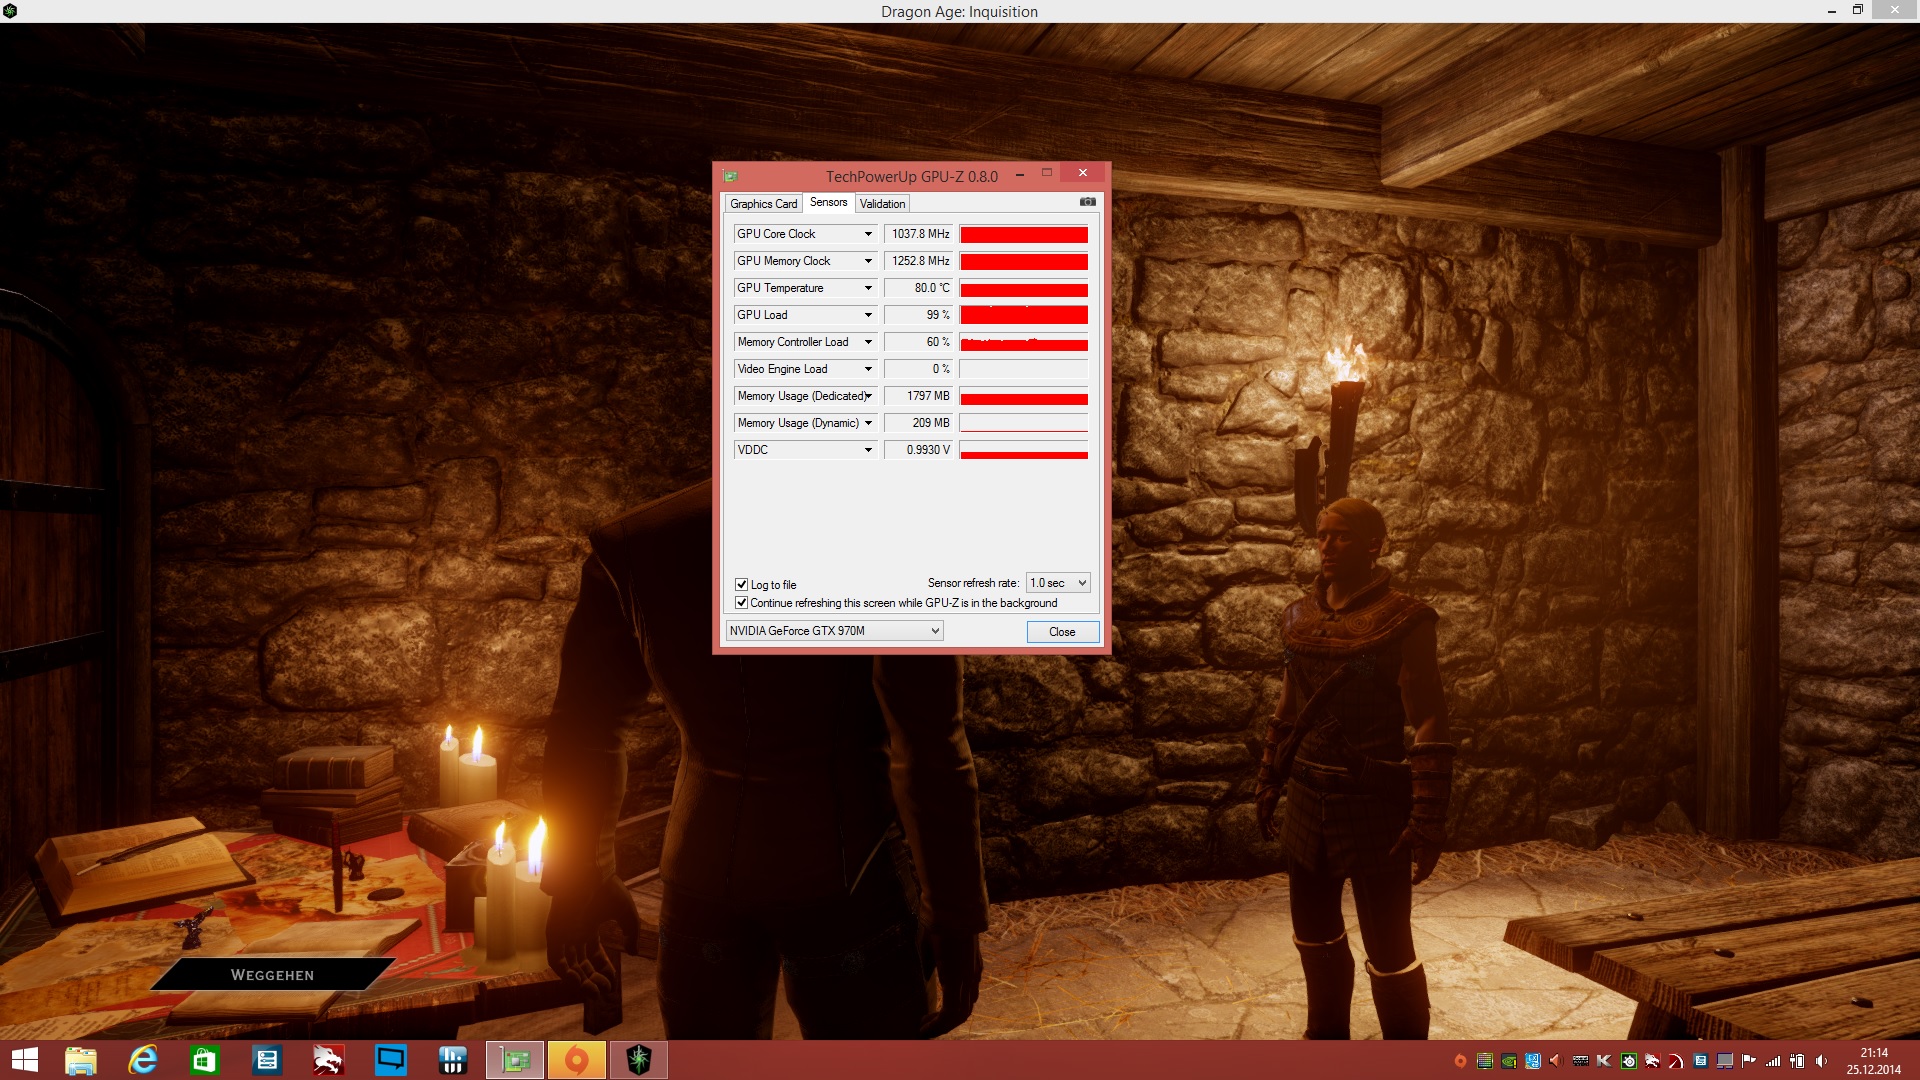Switch to Origin in the taskbar
This screenshot has height=1080, width=1920.
pos(577,1060)
